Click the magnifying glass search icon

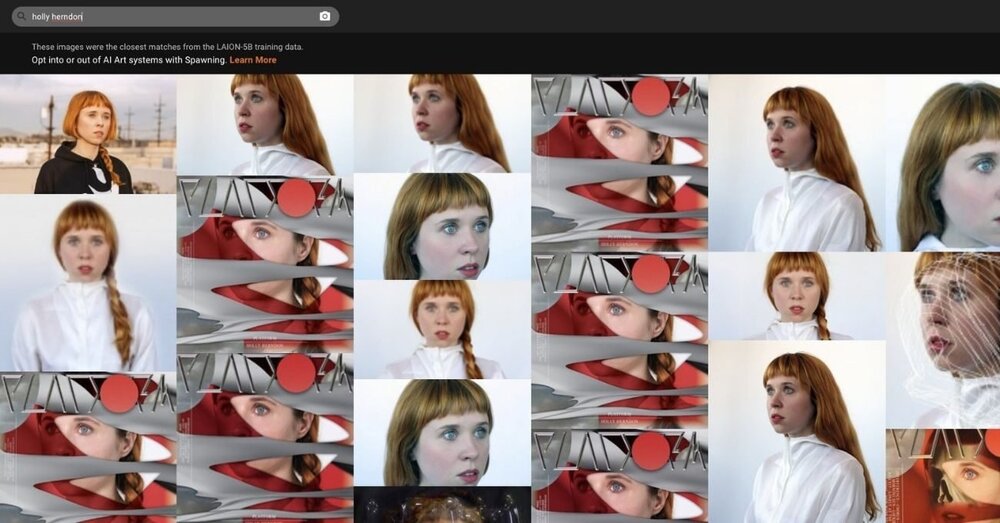(21, 17)
